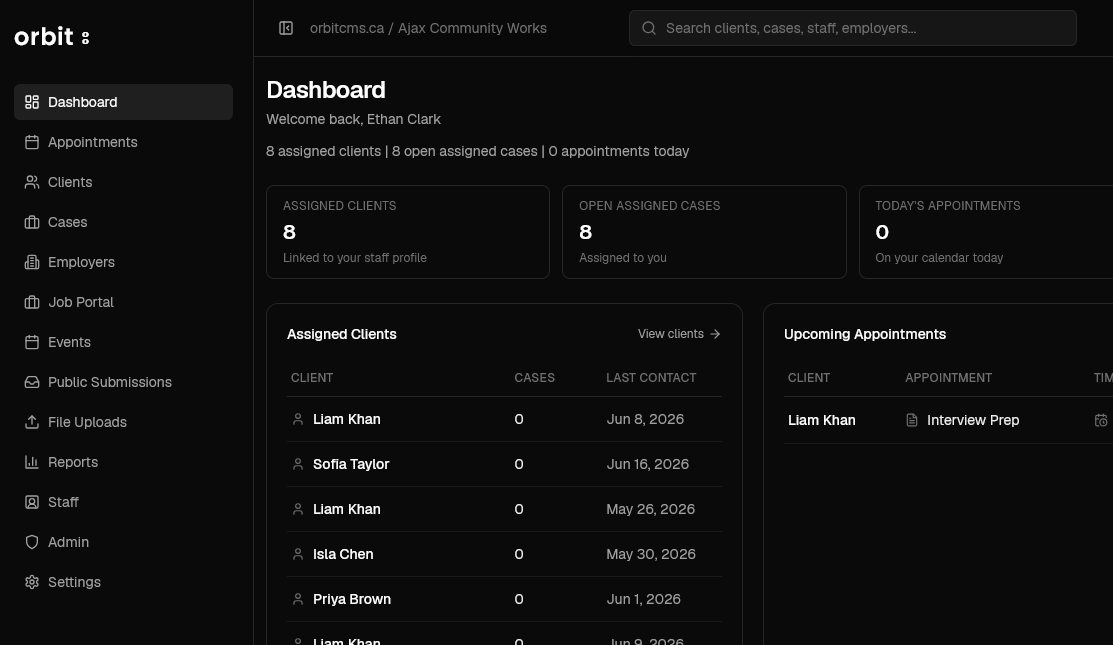The image size is (1113, 645).
Task: Open Priya Brown client row
Action: click(x=504, y=599)
